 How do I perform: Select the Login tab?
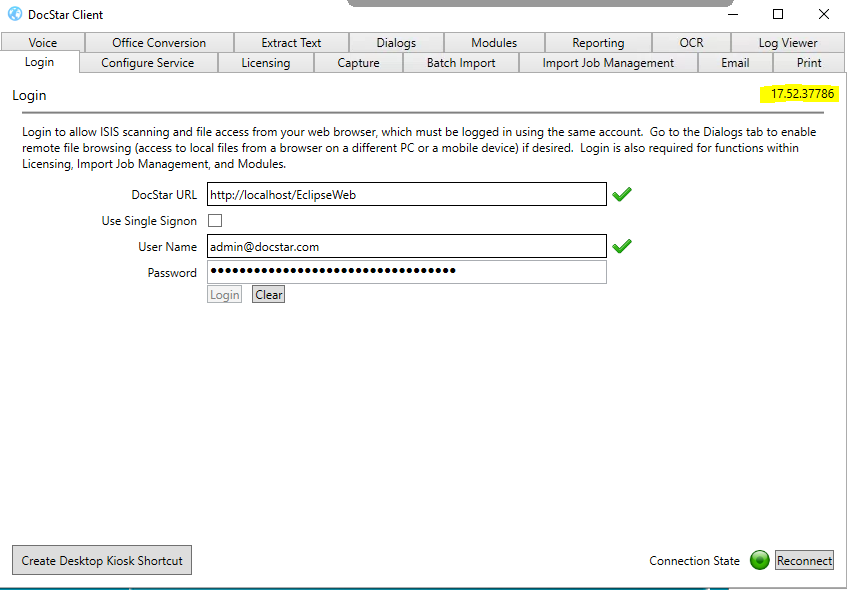39,62
